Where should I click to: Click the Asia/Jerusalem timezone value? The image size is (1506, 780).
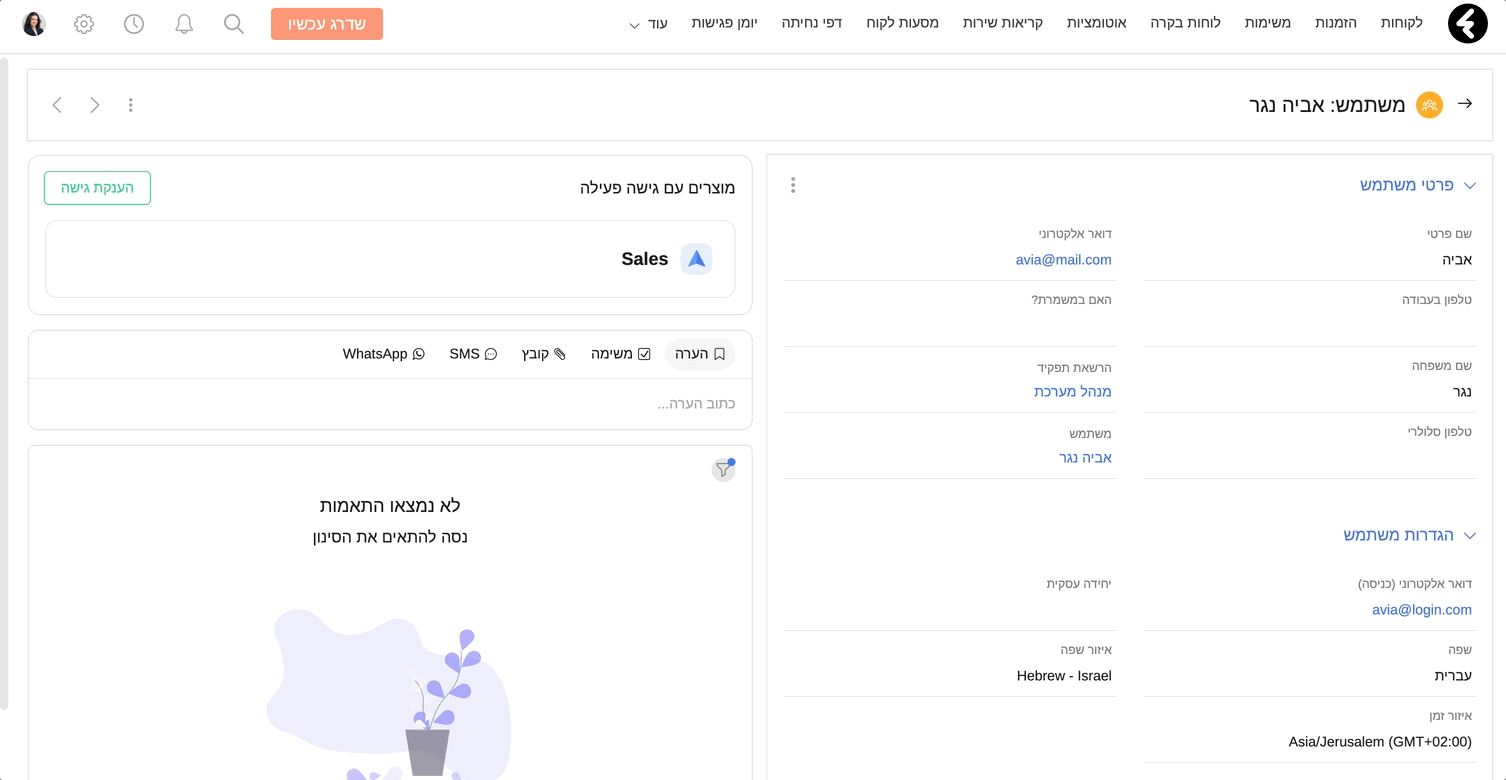click(1380, 742)
